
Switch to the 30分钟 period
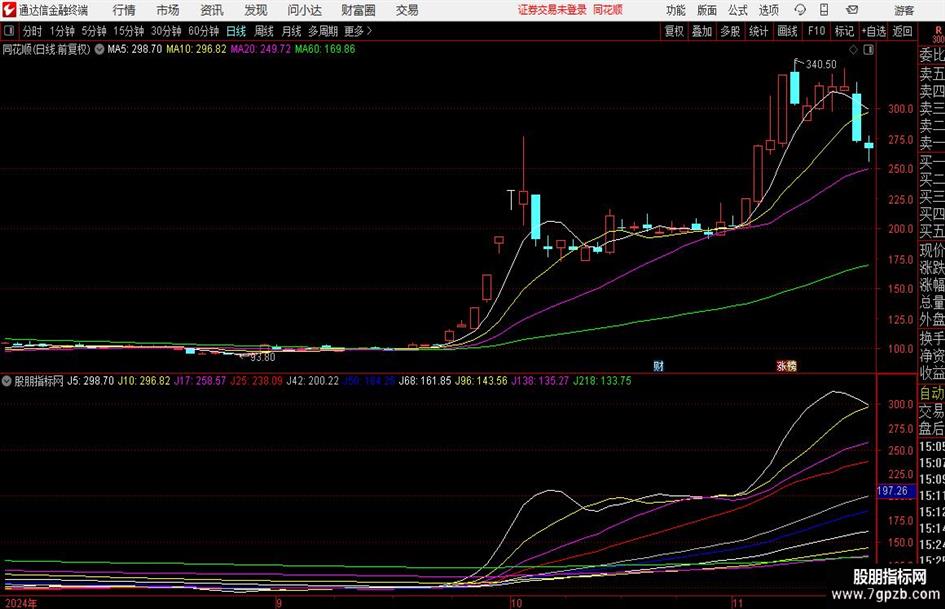166,31
